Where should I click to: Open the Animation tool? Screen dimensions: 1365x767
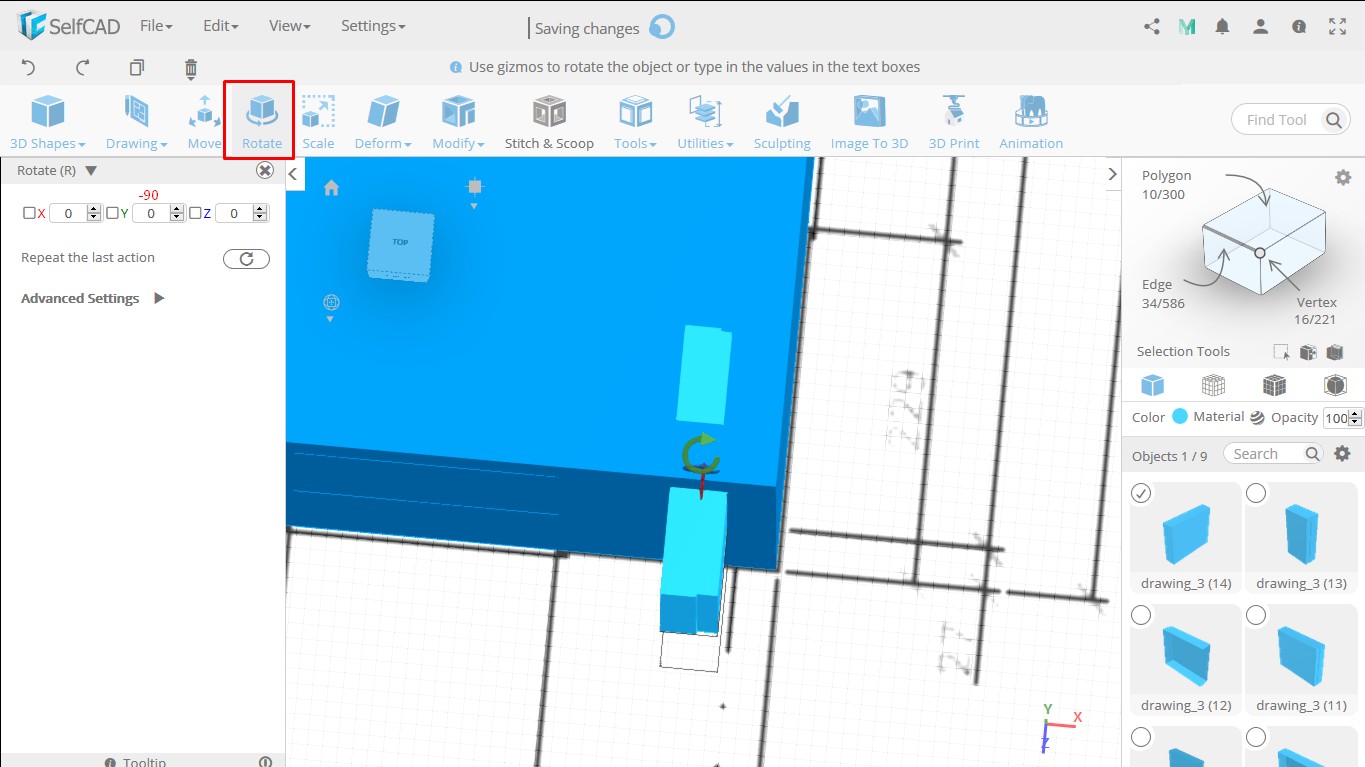1031,122
